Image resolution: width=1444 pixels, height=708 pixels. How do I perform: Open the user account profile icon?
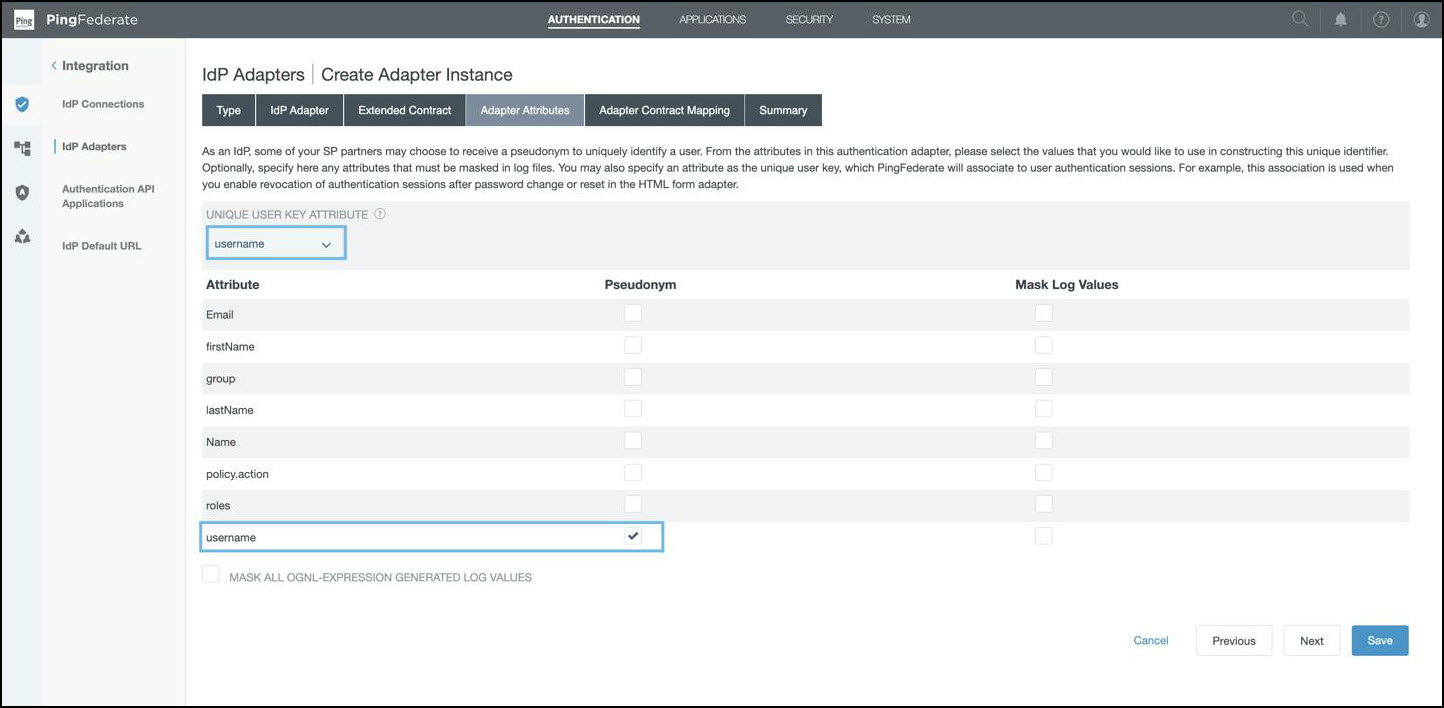click(x=1421, y=20)
